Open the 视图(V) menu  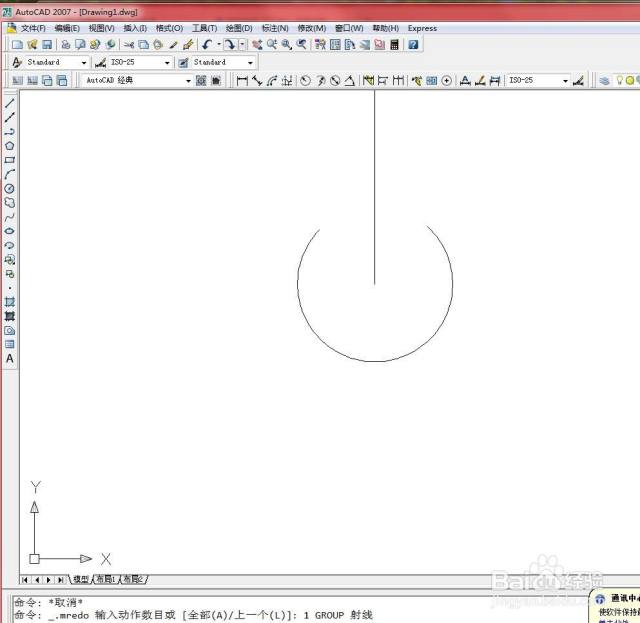click(102, 28)
